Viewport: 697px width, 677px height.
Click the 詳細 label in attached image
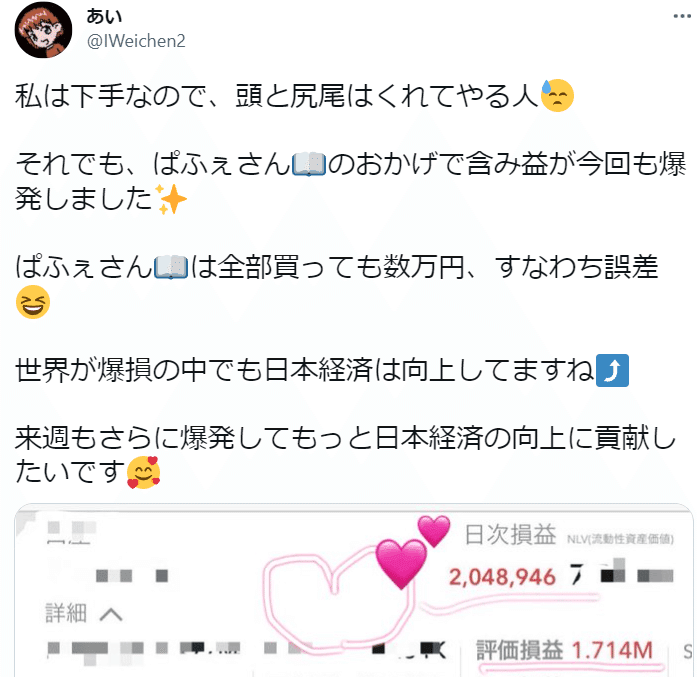tap(66, 613)
